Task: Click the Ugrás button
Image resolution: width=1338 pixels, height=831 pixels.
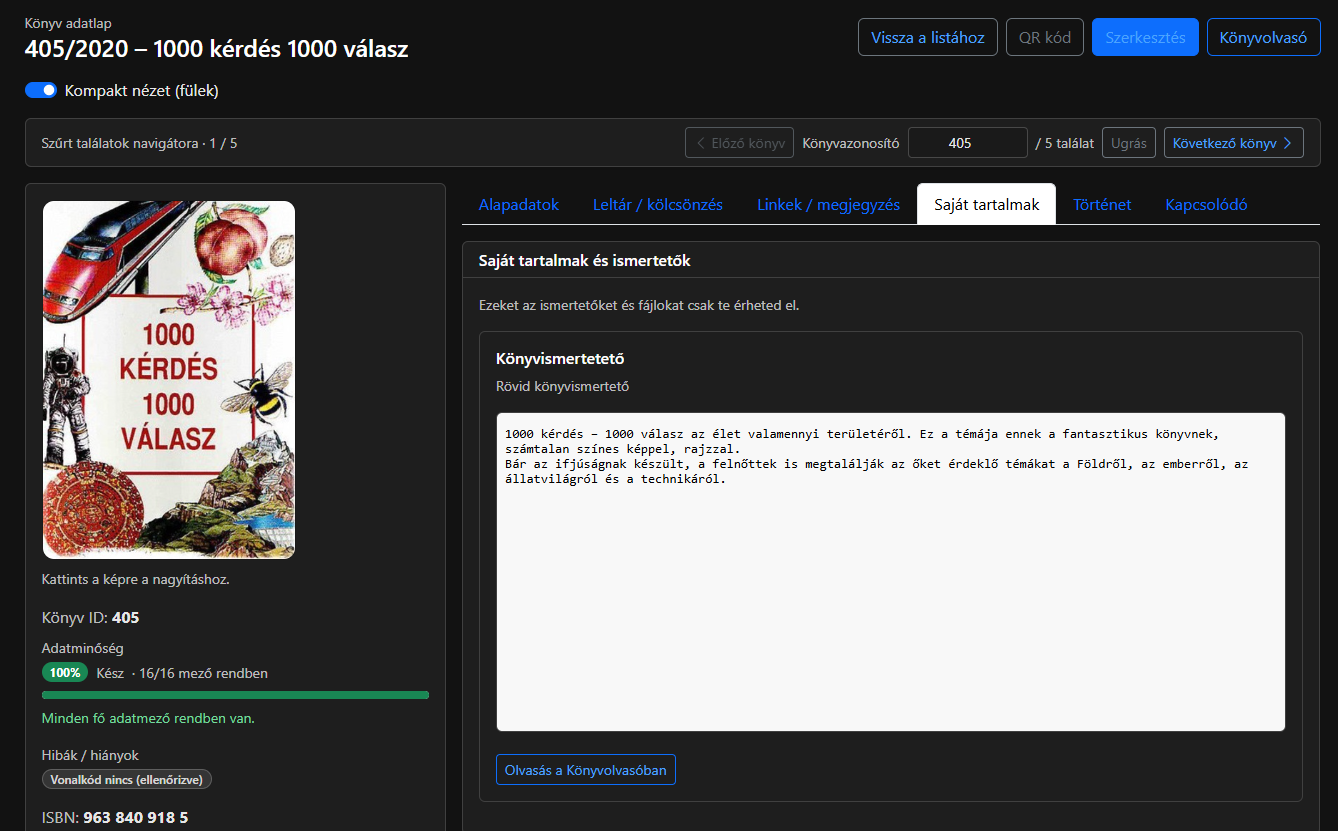Action: 1129,143
